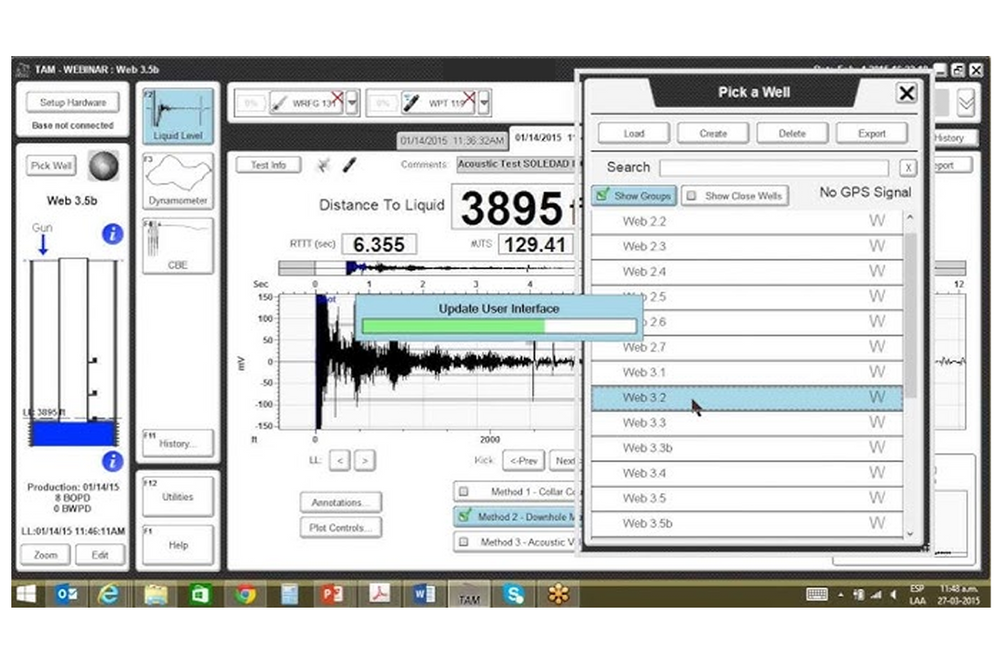Open Skype from the Windows taskbar
The height and width of the screenshot is (667, 1000).
(514, 594)
